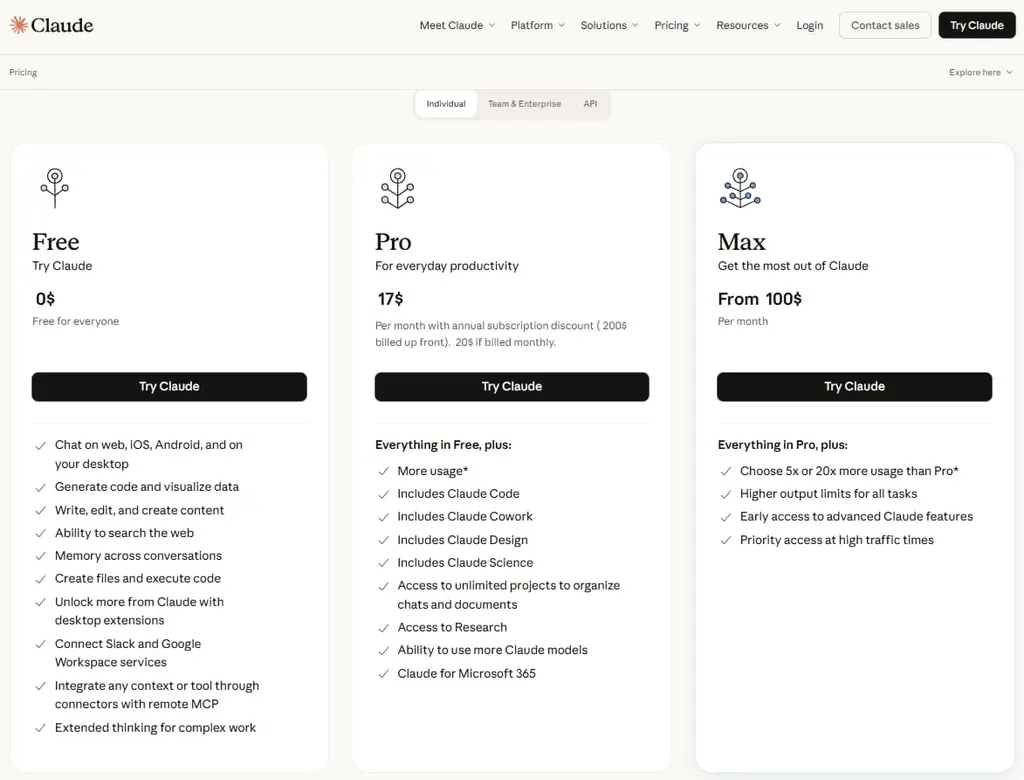Click checkmark beside Ability to search the web
Viewport: 1024px width, 780px height.
(40, 534)
